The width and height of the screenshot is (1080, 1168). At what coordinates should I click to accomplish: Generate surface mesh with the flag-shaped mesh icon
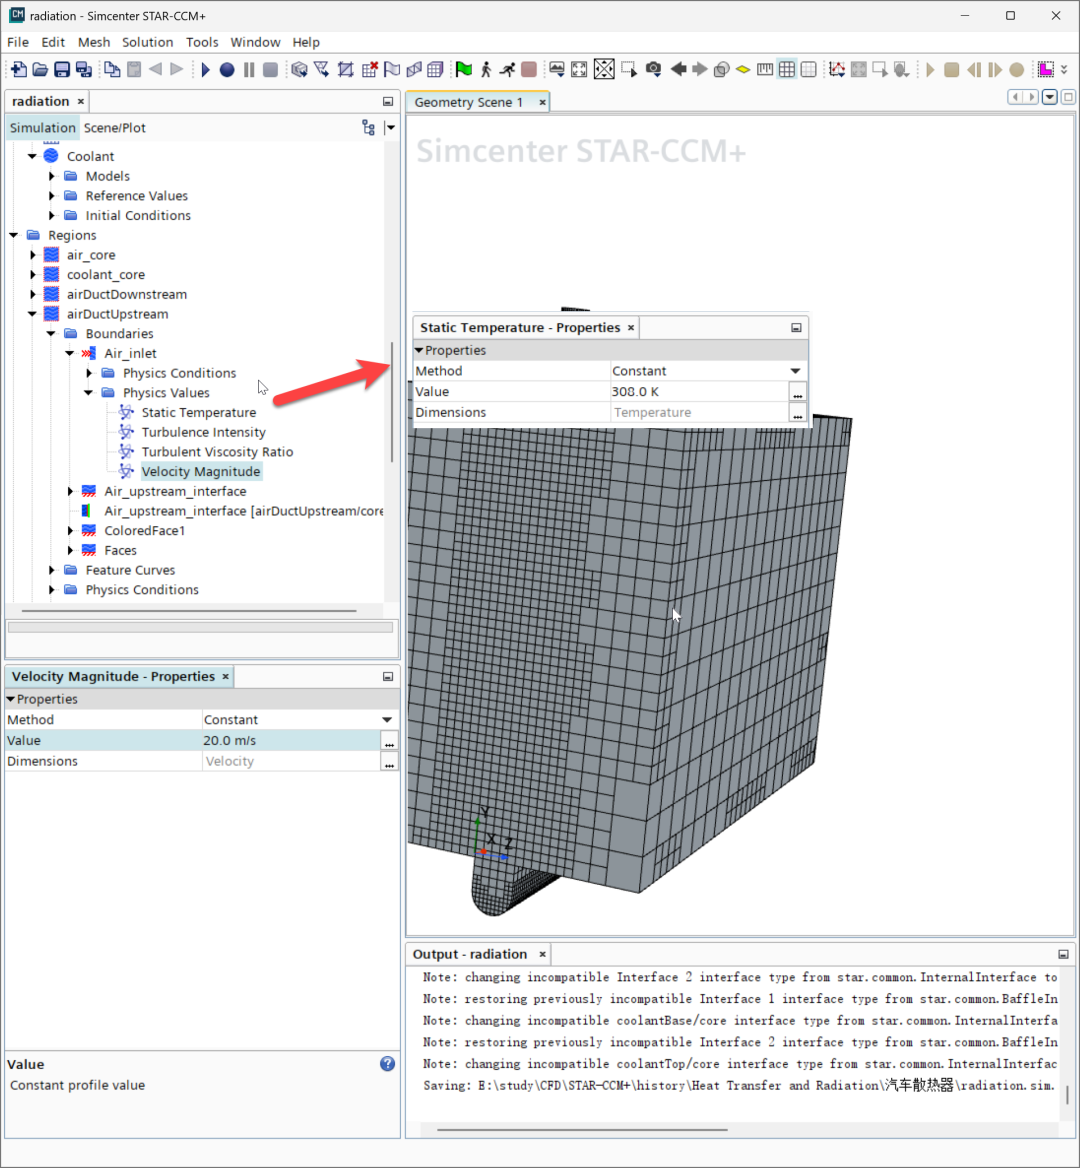(x=392, y=69)
